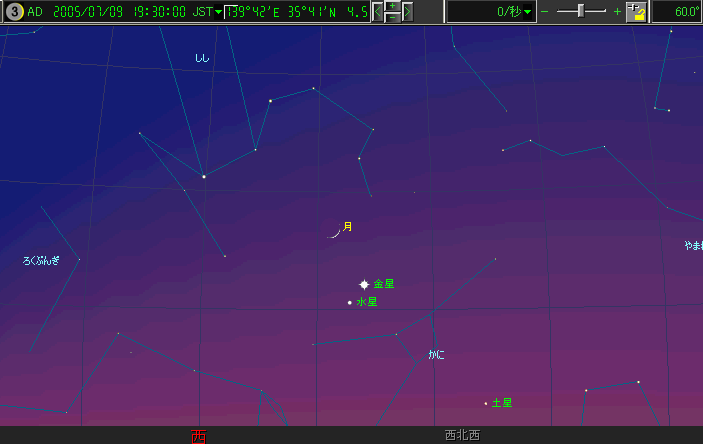Click plus sign right of zoom slider
The image size is (703, 444).
coord(616,12)
